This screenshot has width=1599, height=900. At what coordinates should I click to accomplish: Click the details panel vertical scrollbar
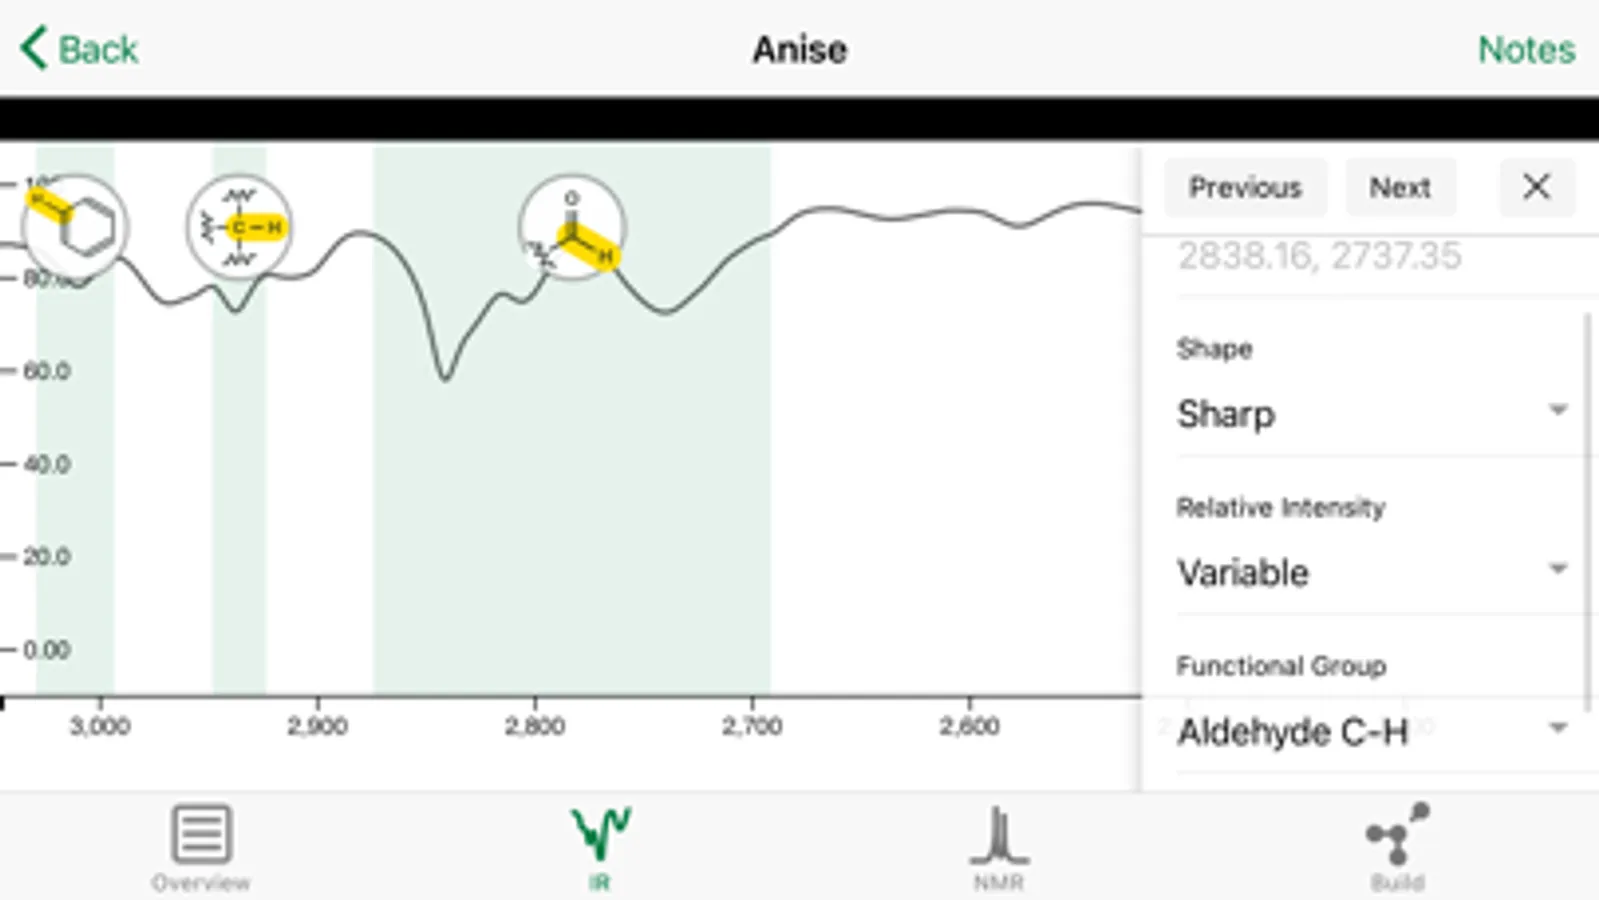point(1587,510)
